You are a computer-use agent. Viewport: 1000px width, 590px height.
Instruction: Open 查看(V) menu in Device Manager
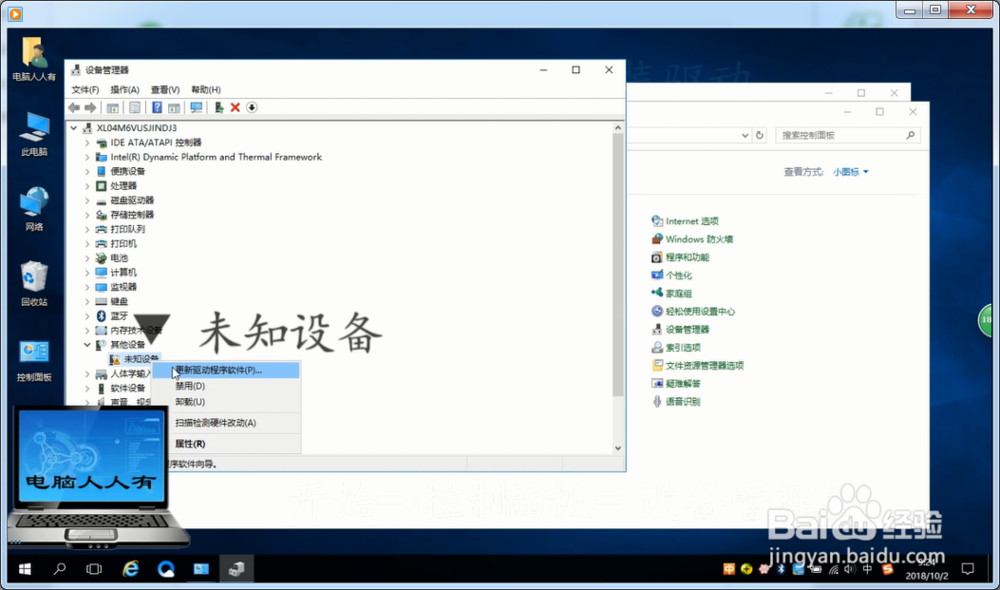(165, 90)
